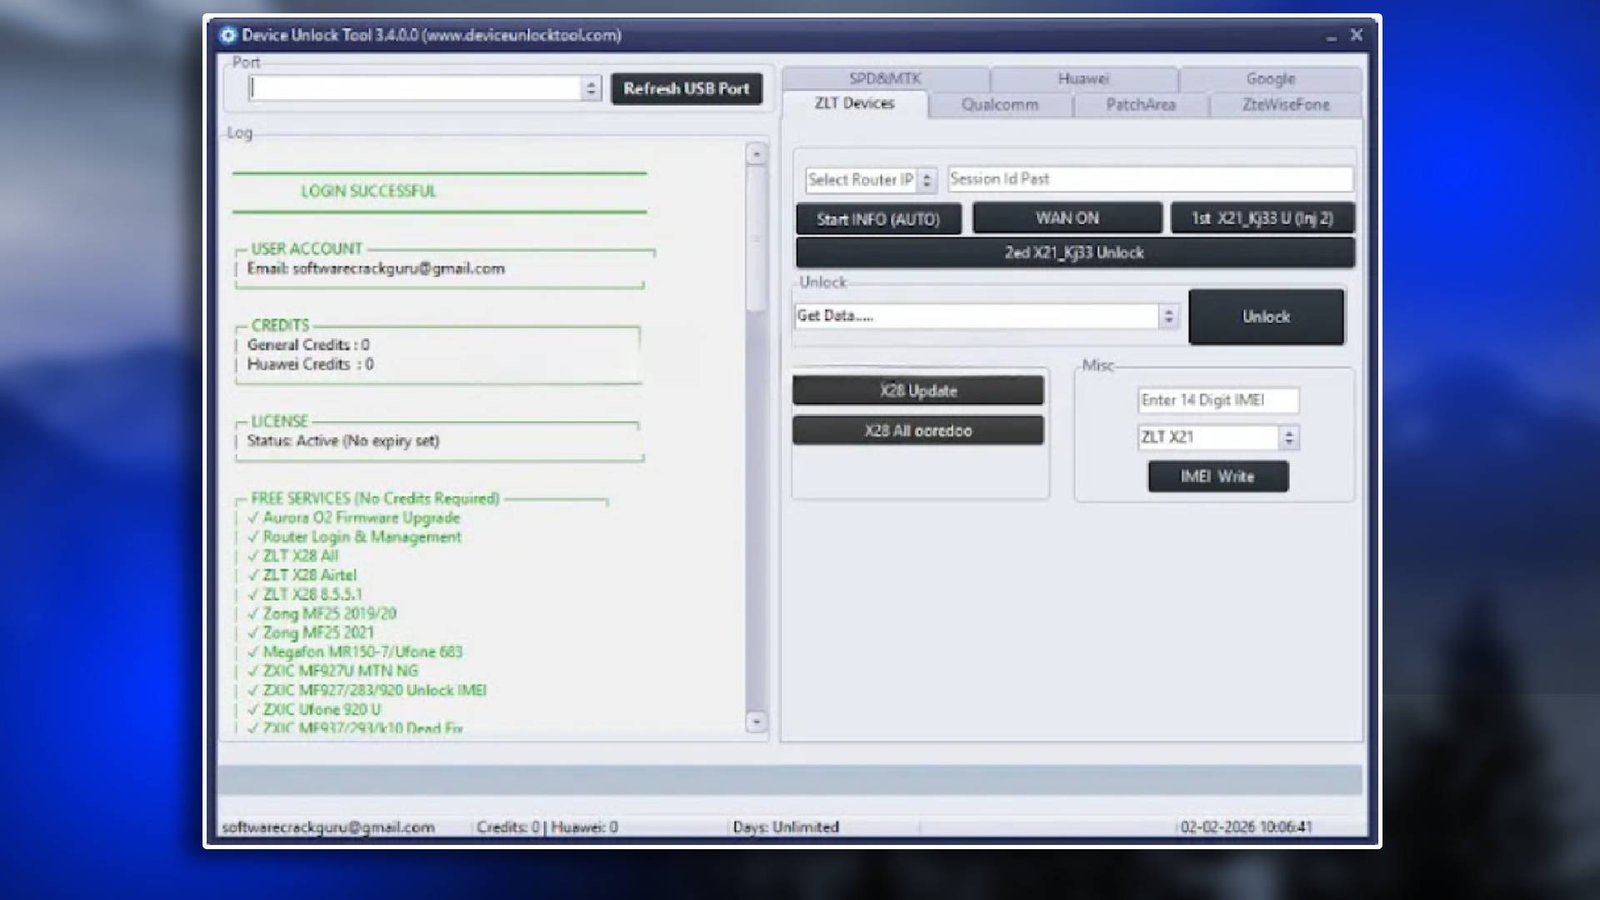1600x900 pixels.
Task: Click the Device Unlock Tool title bar icon
Action: (230, 36)
